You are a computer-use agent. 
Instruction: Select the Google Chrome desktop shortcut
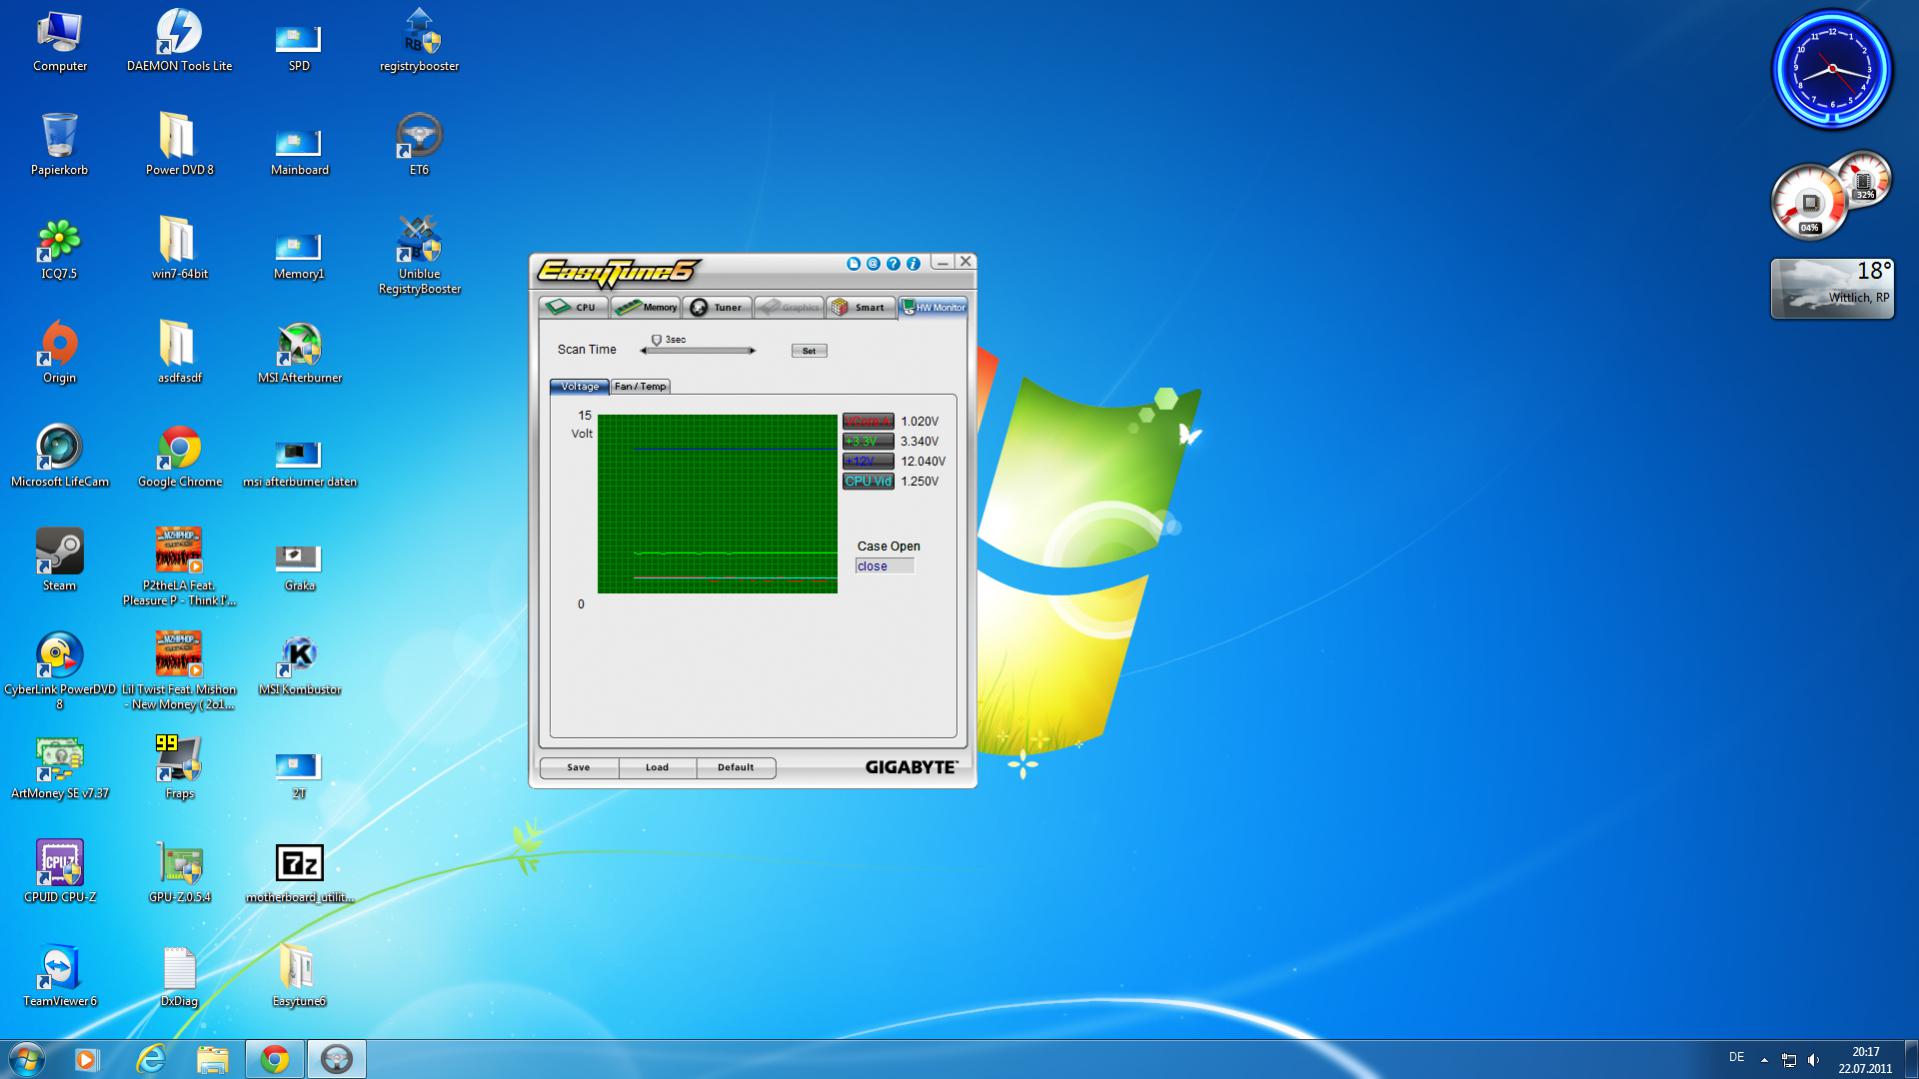180,458
